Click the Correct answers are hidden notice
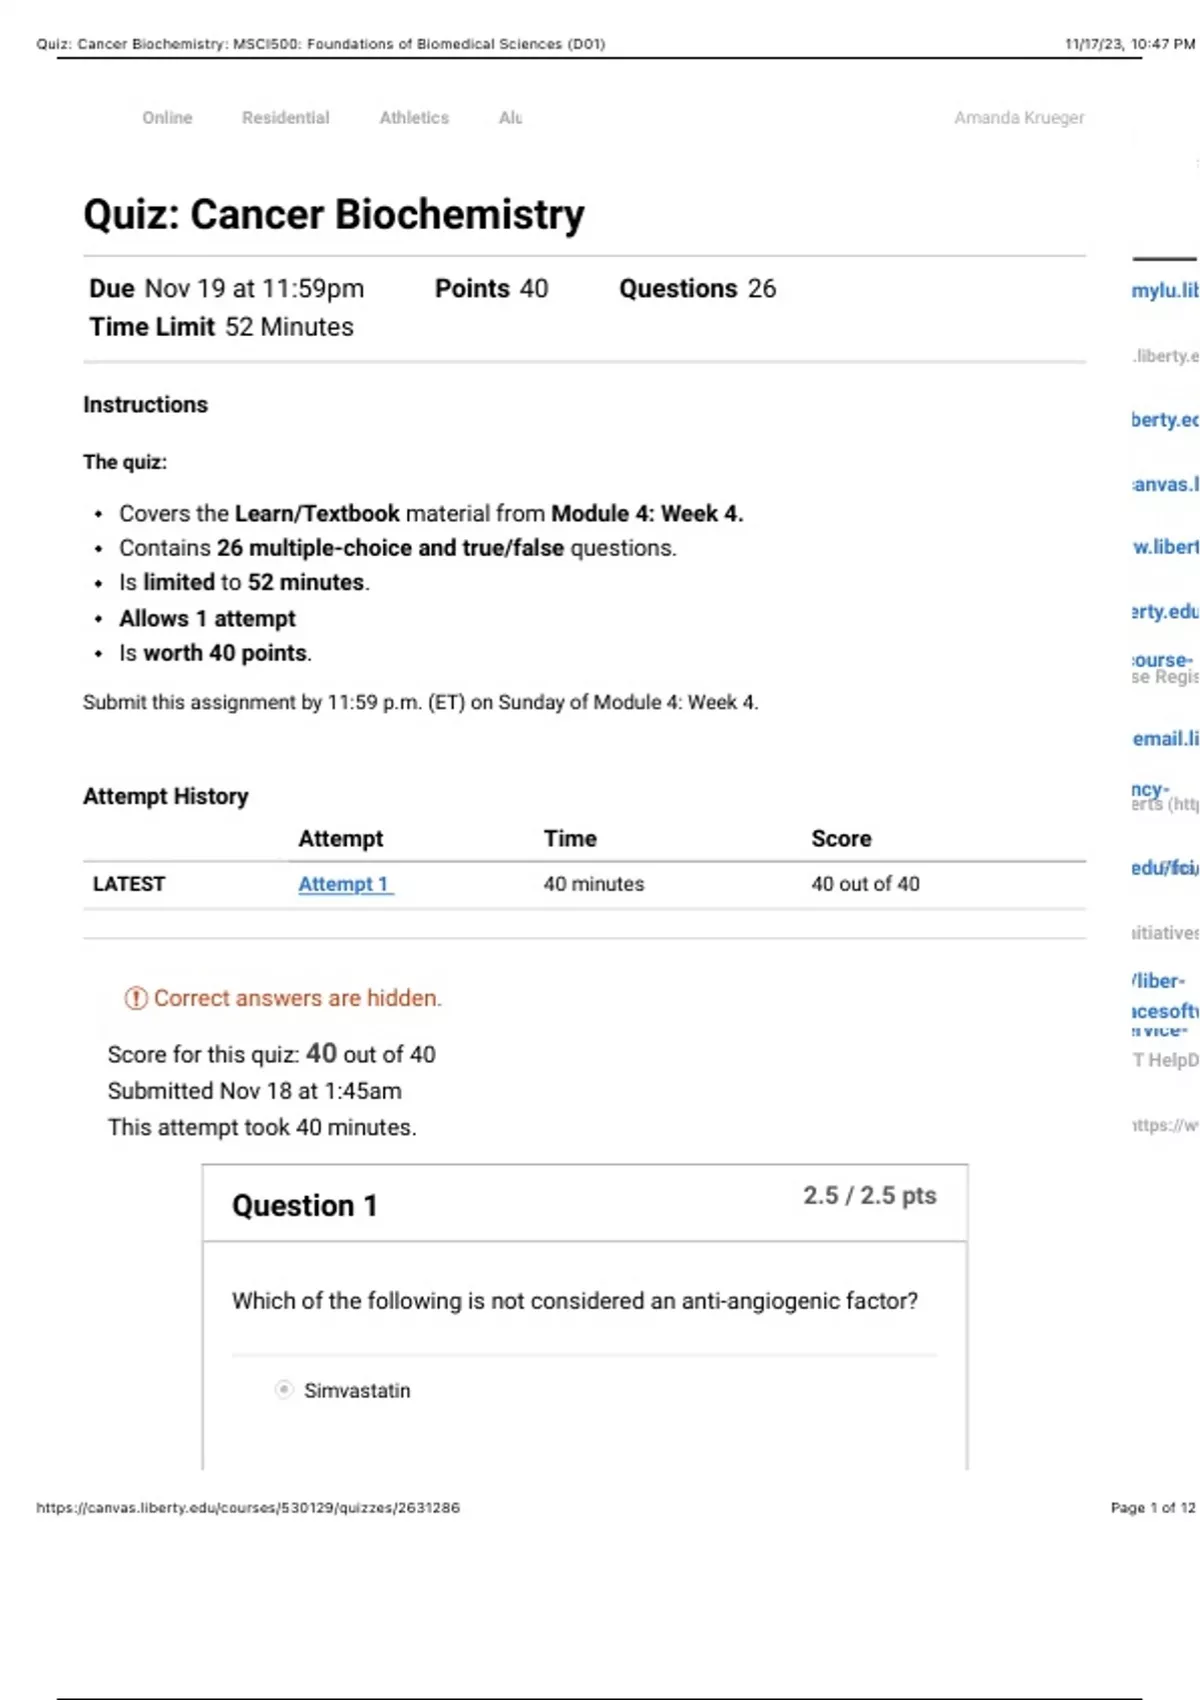The image size is (1200, 1700). (297, 998)
